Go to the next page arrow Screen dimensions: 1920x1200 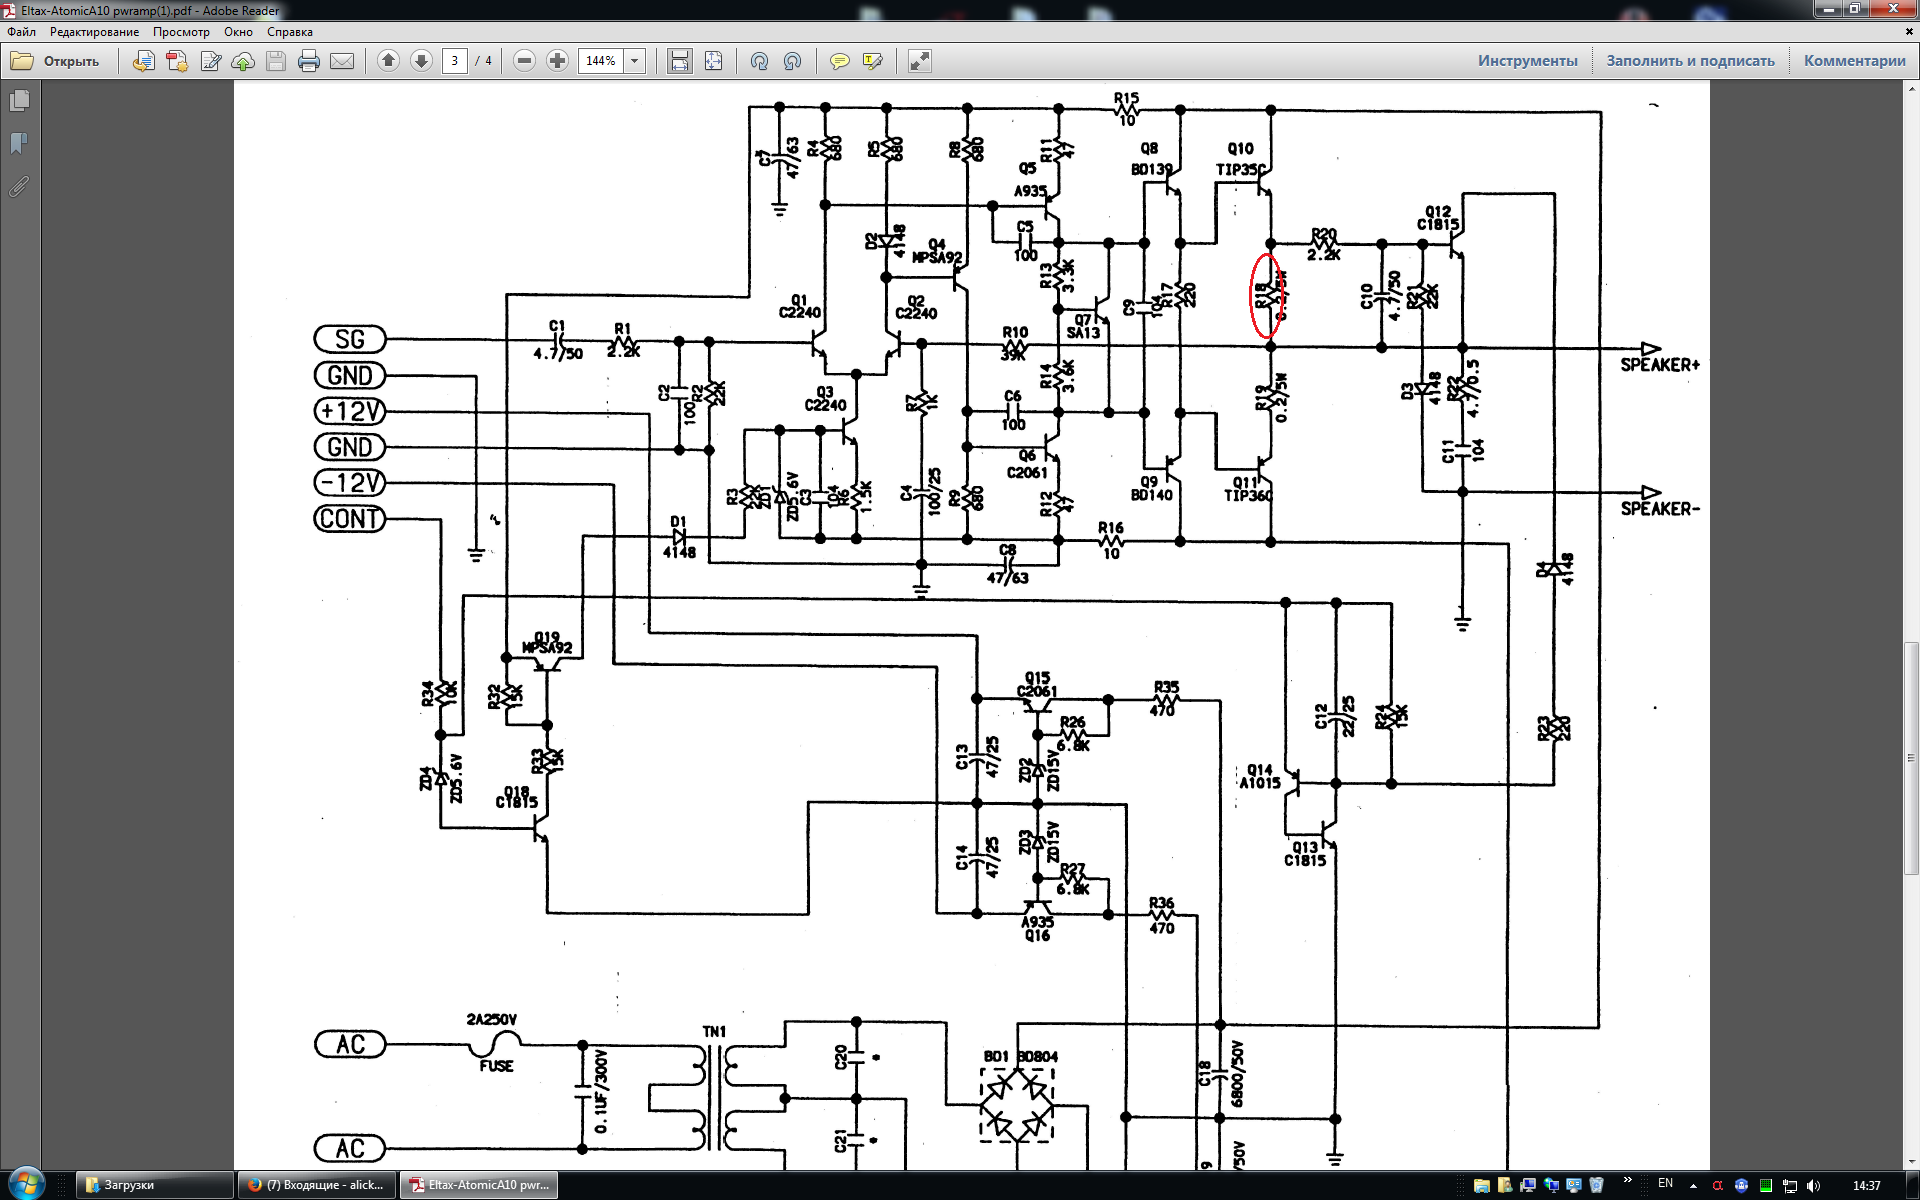click(x=421, y=61)
